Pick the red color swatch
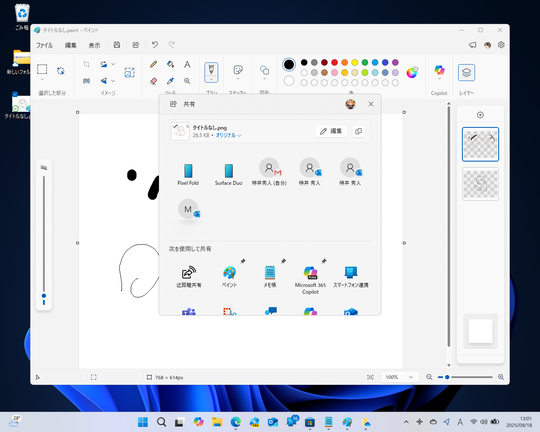The height and width of the screenshot is (432, 540). [x=334, y=62]
